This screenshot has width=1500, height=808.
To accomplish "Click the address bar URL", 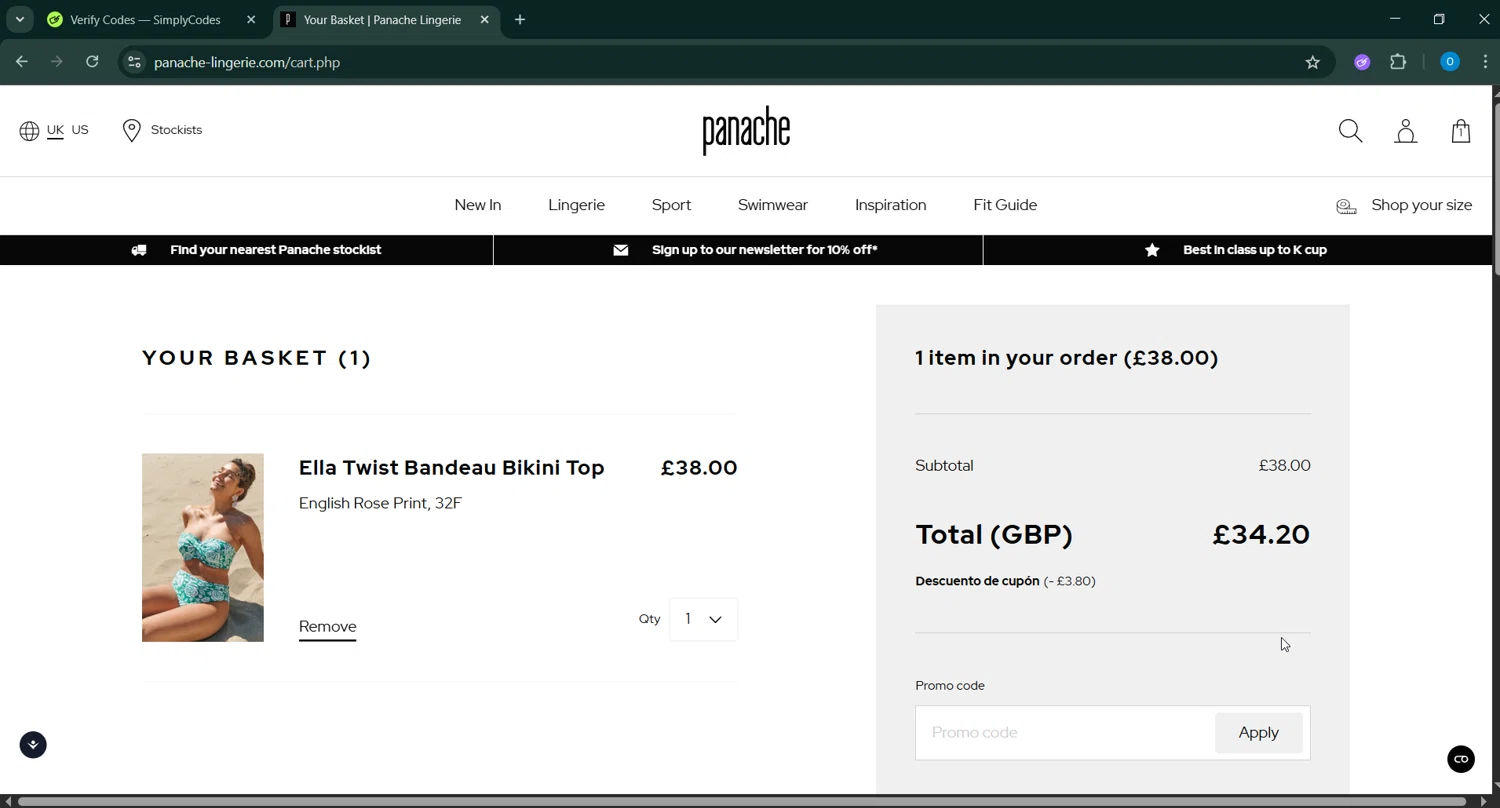I will coord(247,62).
